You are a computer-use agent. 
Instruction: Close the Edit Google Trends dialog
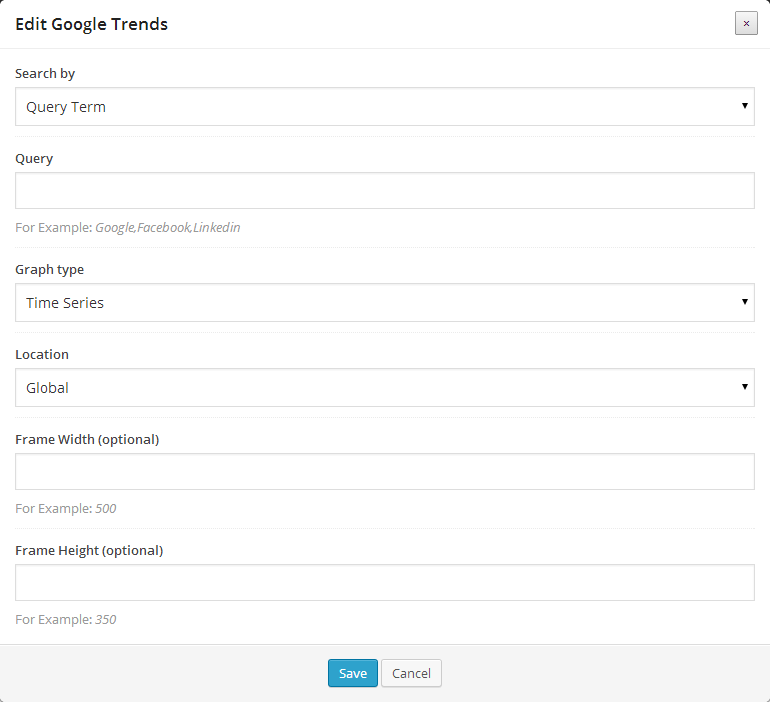coord(746,24)
